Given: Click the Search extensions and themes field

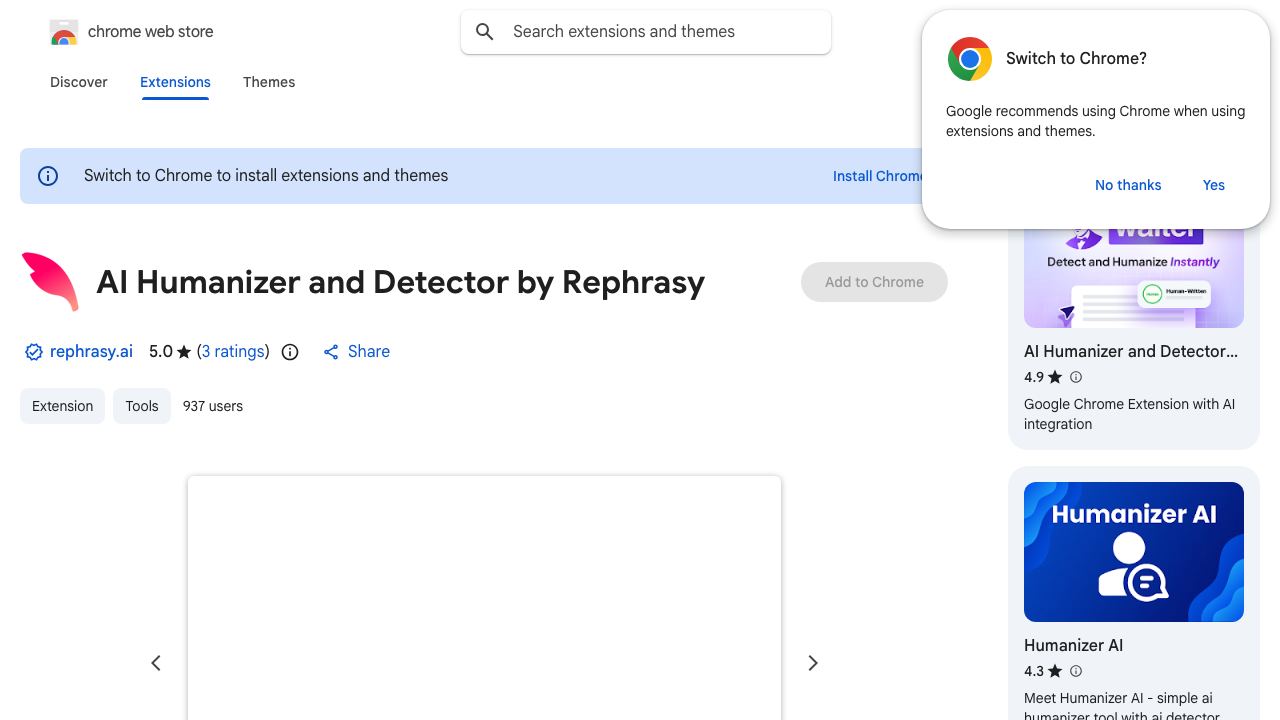Looking at the screenshot, I should coord(646,32).
